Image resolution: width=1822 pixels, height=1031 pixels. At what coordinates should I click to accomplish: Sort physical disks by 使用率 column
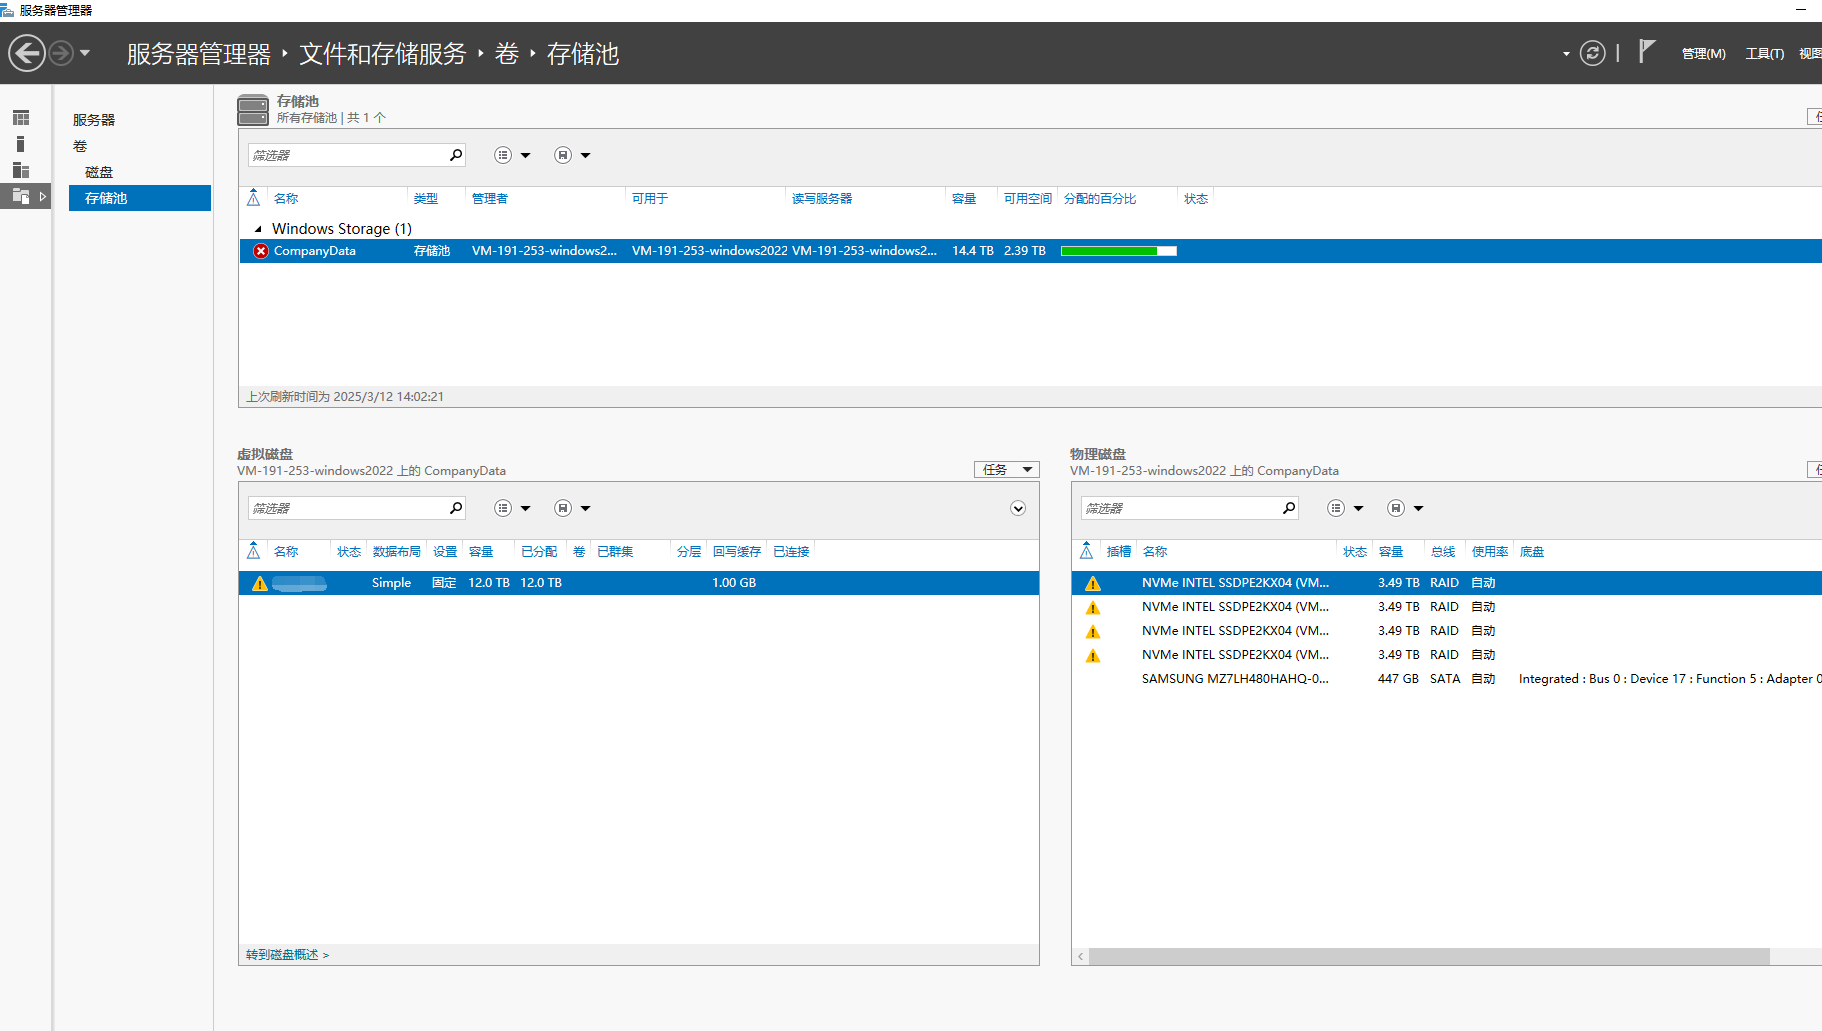pyautogui.click(x=1490, y=552)
